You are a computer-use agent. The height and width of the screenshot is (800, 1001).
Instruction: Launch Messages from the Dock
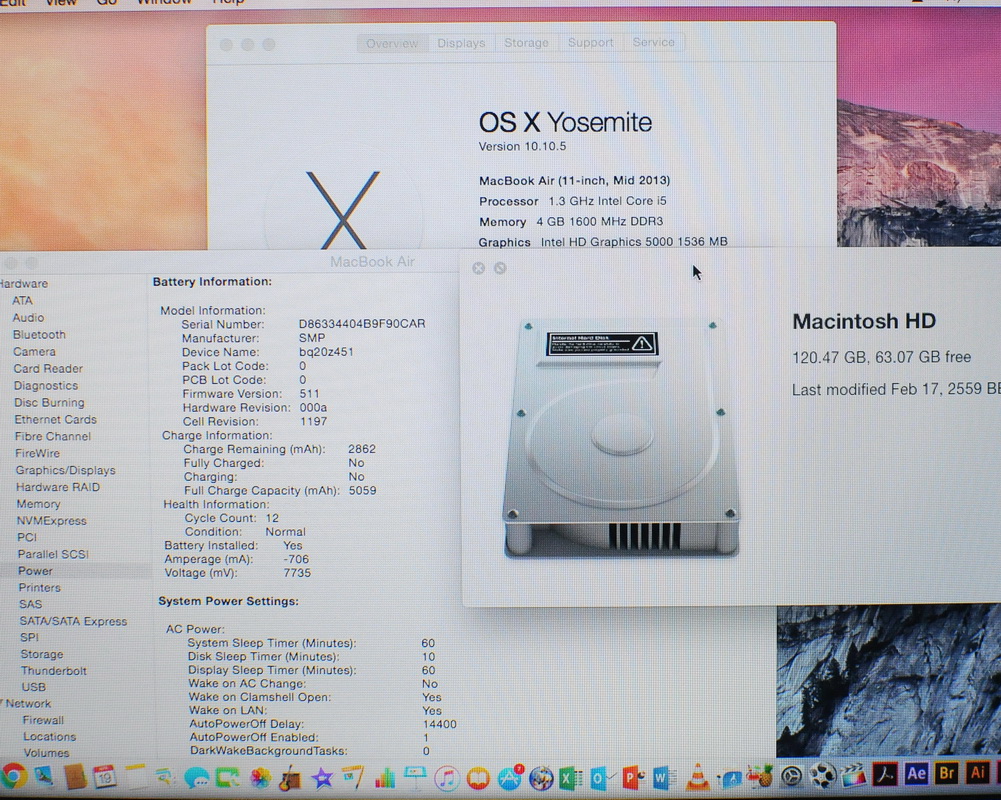click(197, 778)
